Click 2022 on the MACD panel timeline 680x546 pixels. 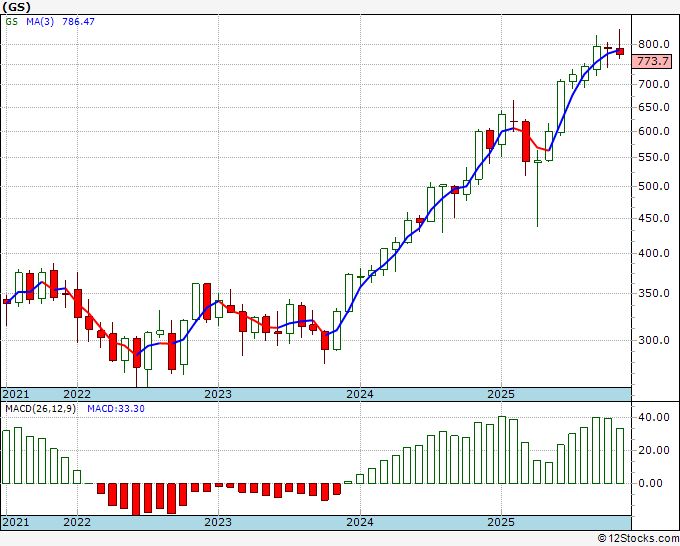point(77,522)
